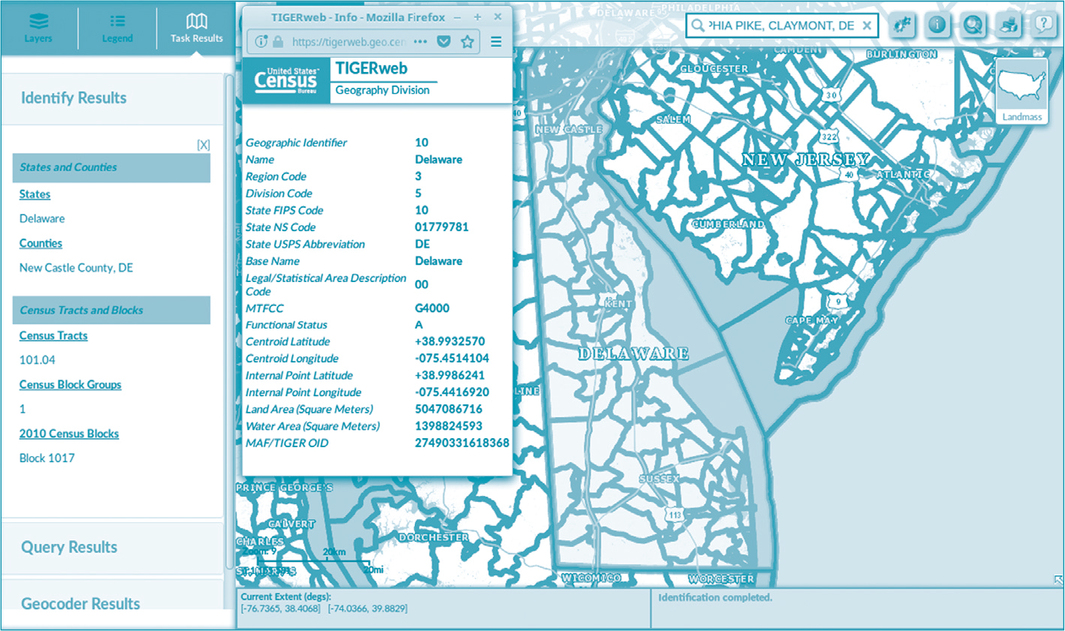Switch to the Legend tab

click(117, 27)
